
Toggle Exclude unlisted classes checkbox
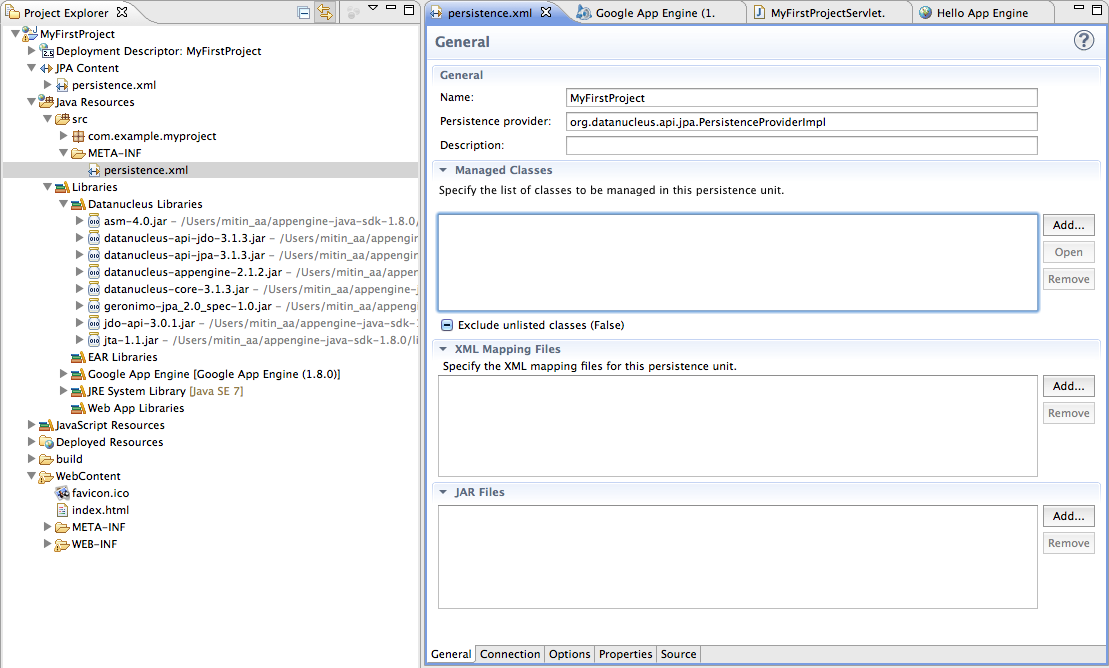point(447,325)
